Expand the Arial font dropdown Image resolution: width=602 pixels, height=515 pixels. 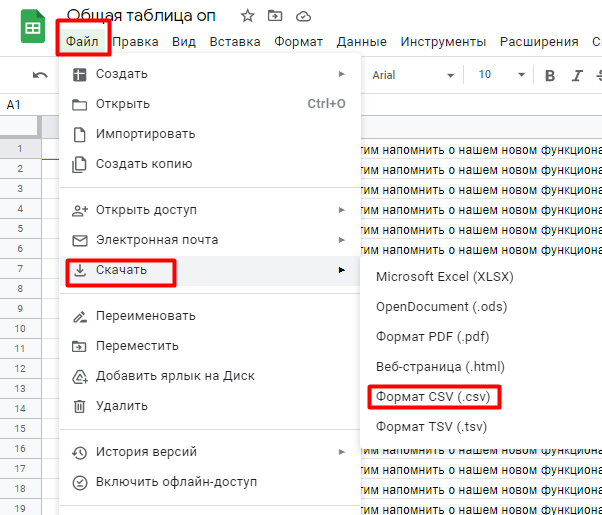(413, 75)
